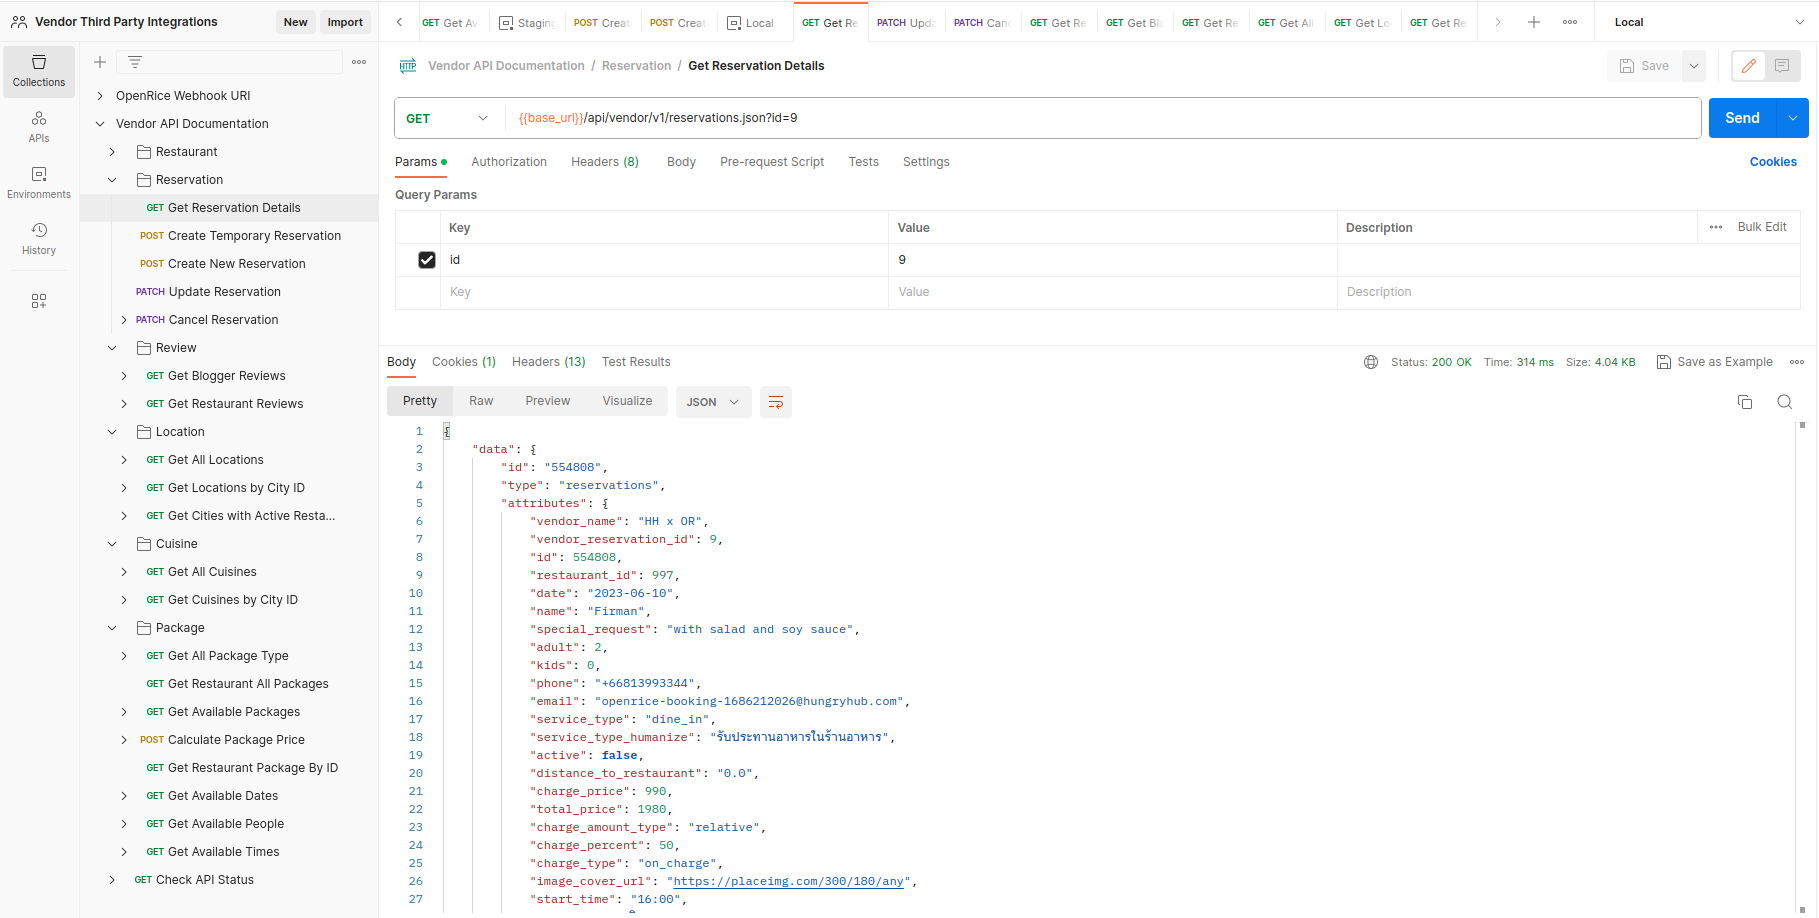Open the Collections sidebar panel
The height and width of the screenshot is (918, 1819).
coord(39,71)
